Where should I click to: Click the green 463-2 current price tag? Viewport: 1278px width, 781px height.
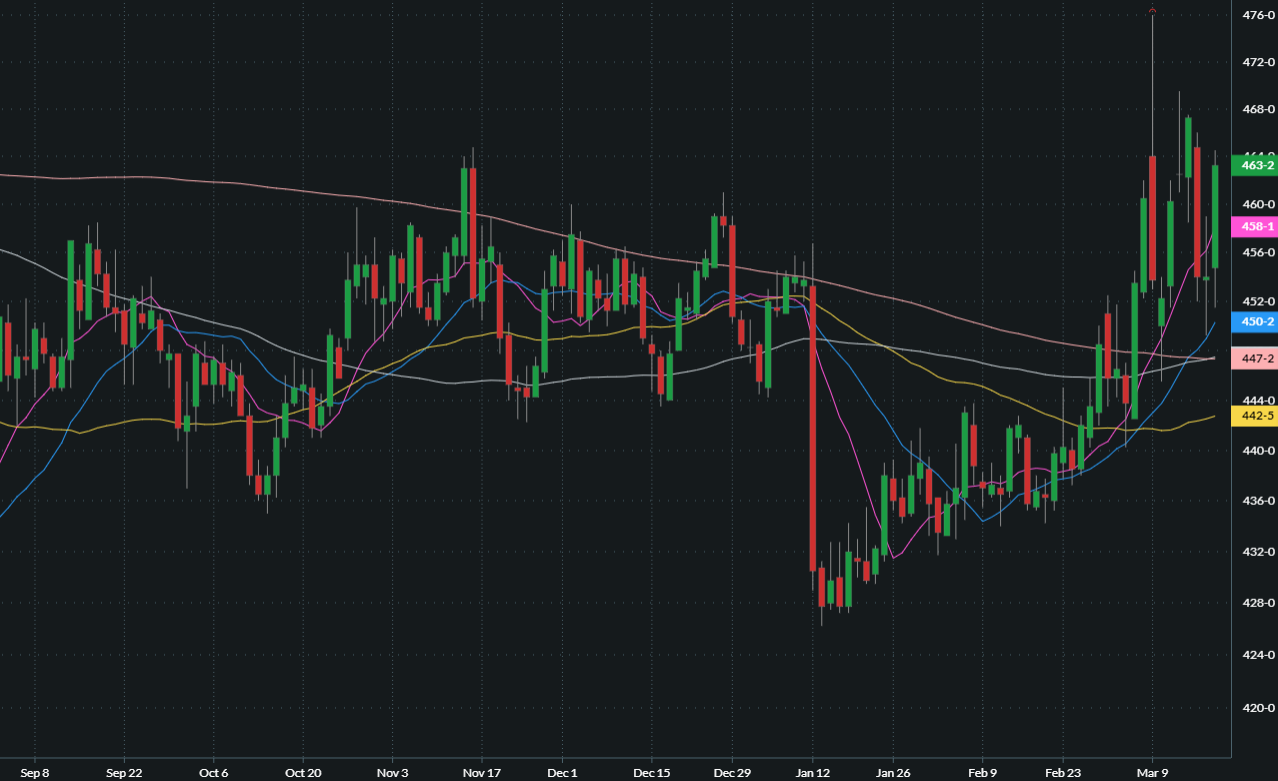[x=1256, y=165]
